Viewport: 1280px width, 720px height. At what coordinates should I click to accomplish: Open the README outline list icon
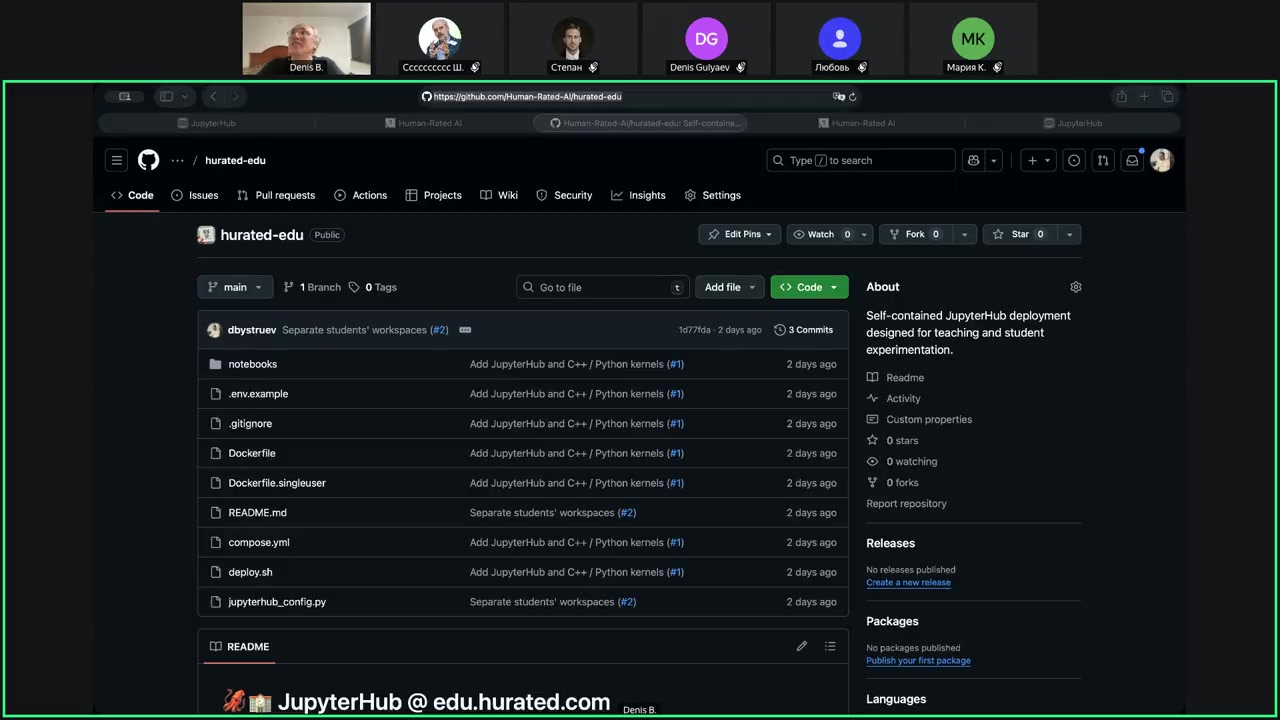click(x=830, y=647)
